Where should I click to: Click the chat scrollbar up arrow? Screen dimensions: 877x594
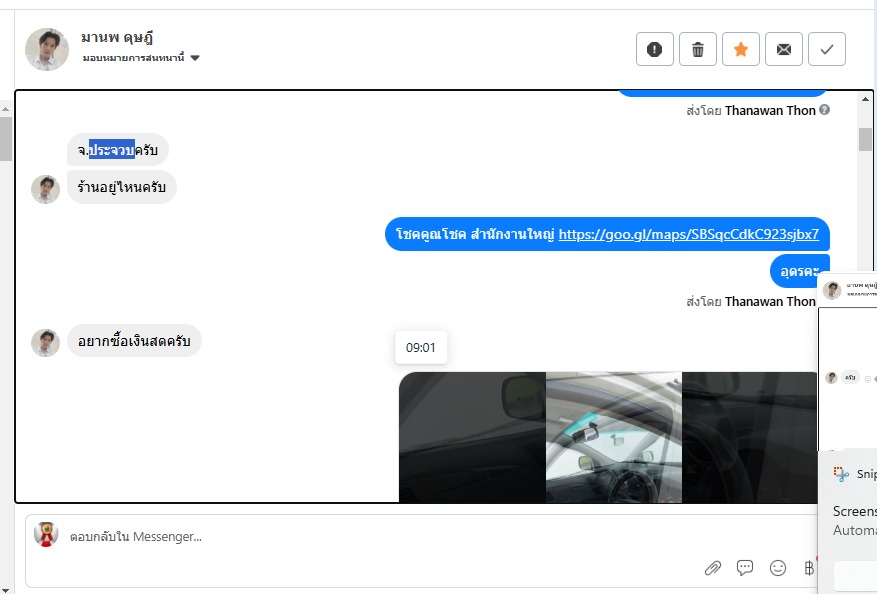coord(865,99)
